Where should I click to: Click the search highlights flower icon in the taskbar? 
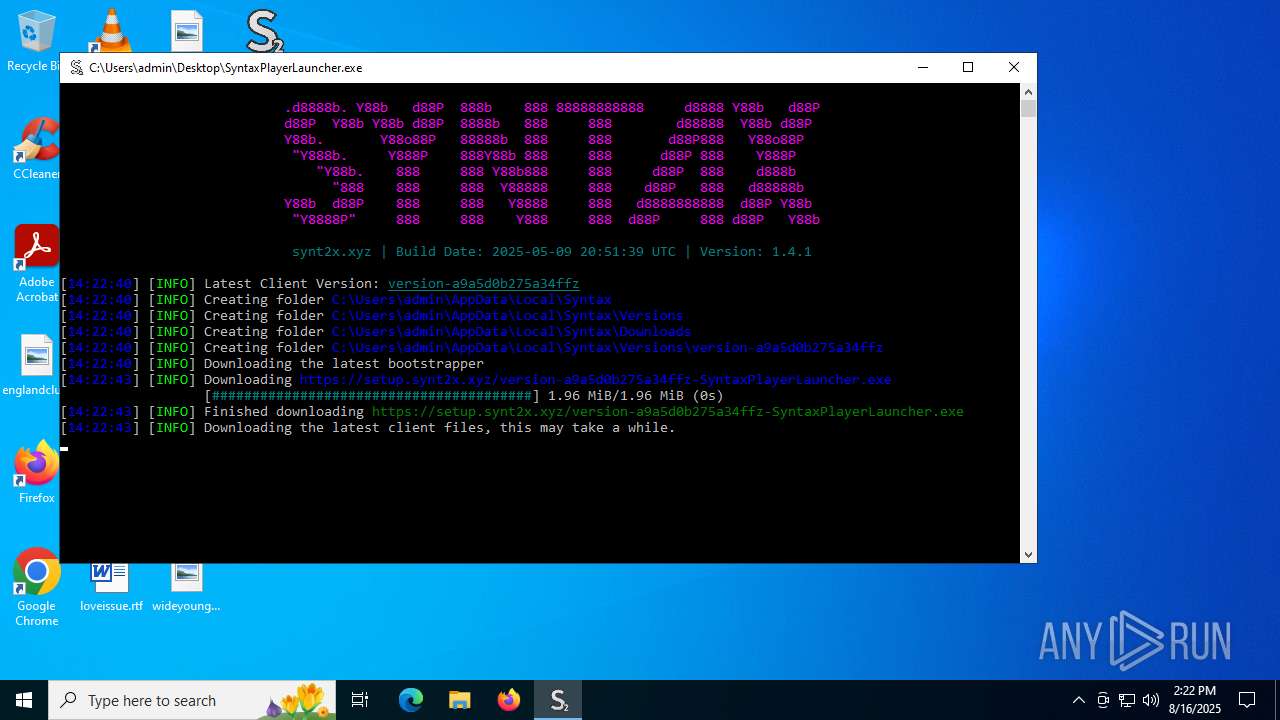[300, 700]
